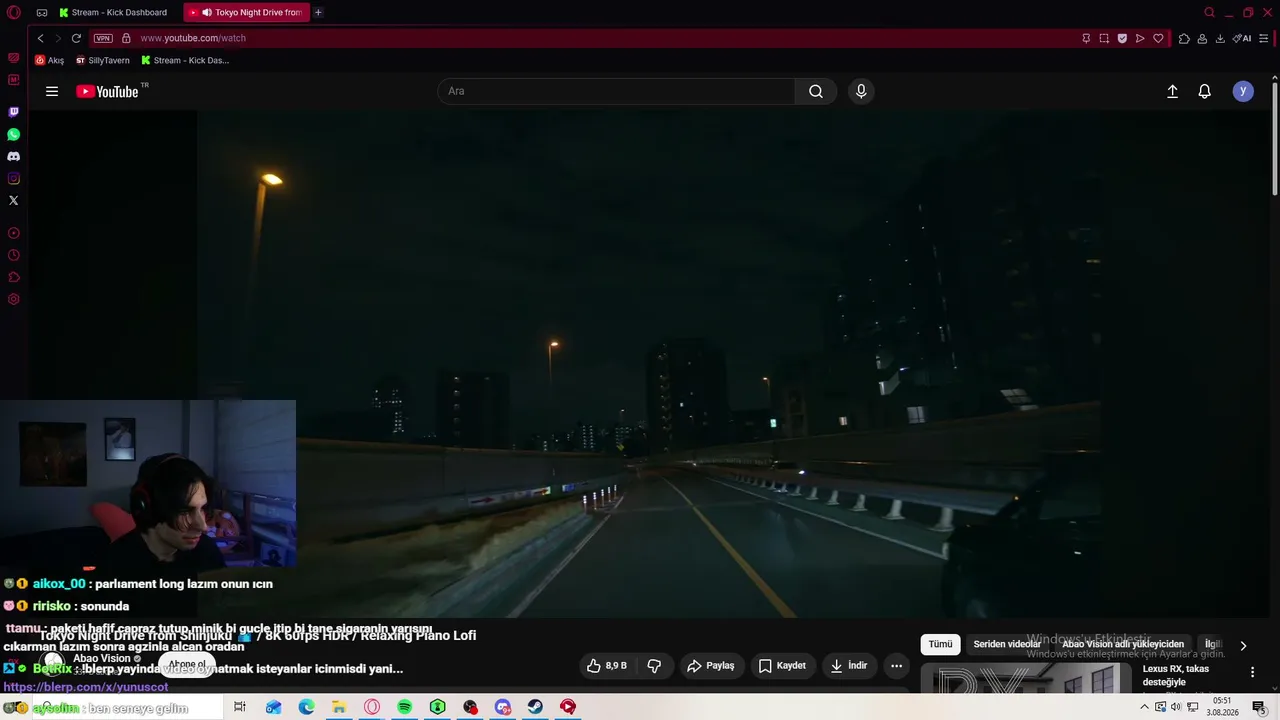Click the YouTube search magnifier button
The image size is (1280, 720).
pos(816,91)
